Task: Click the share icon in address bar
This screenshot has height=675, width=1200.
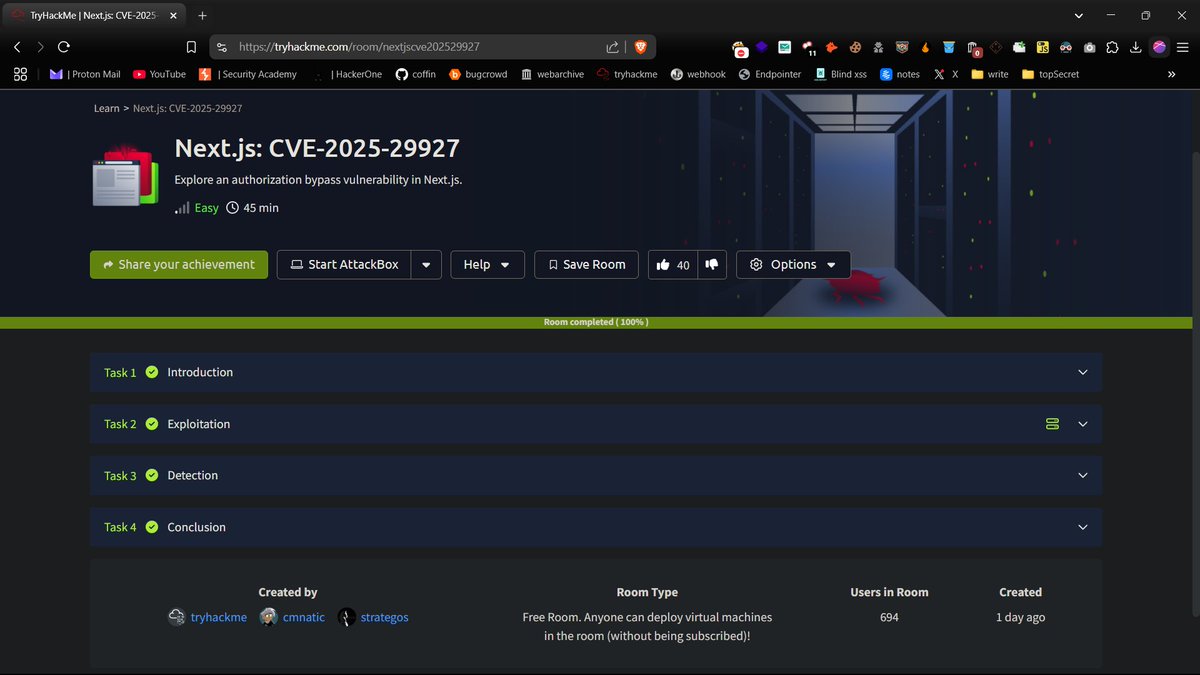Action: click(x=613, y=47)
